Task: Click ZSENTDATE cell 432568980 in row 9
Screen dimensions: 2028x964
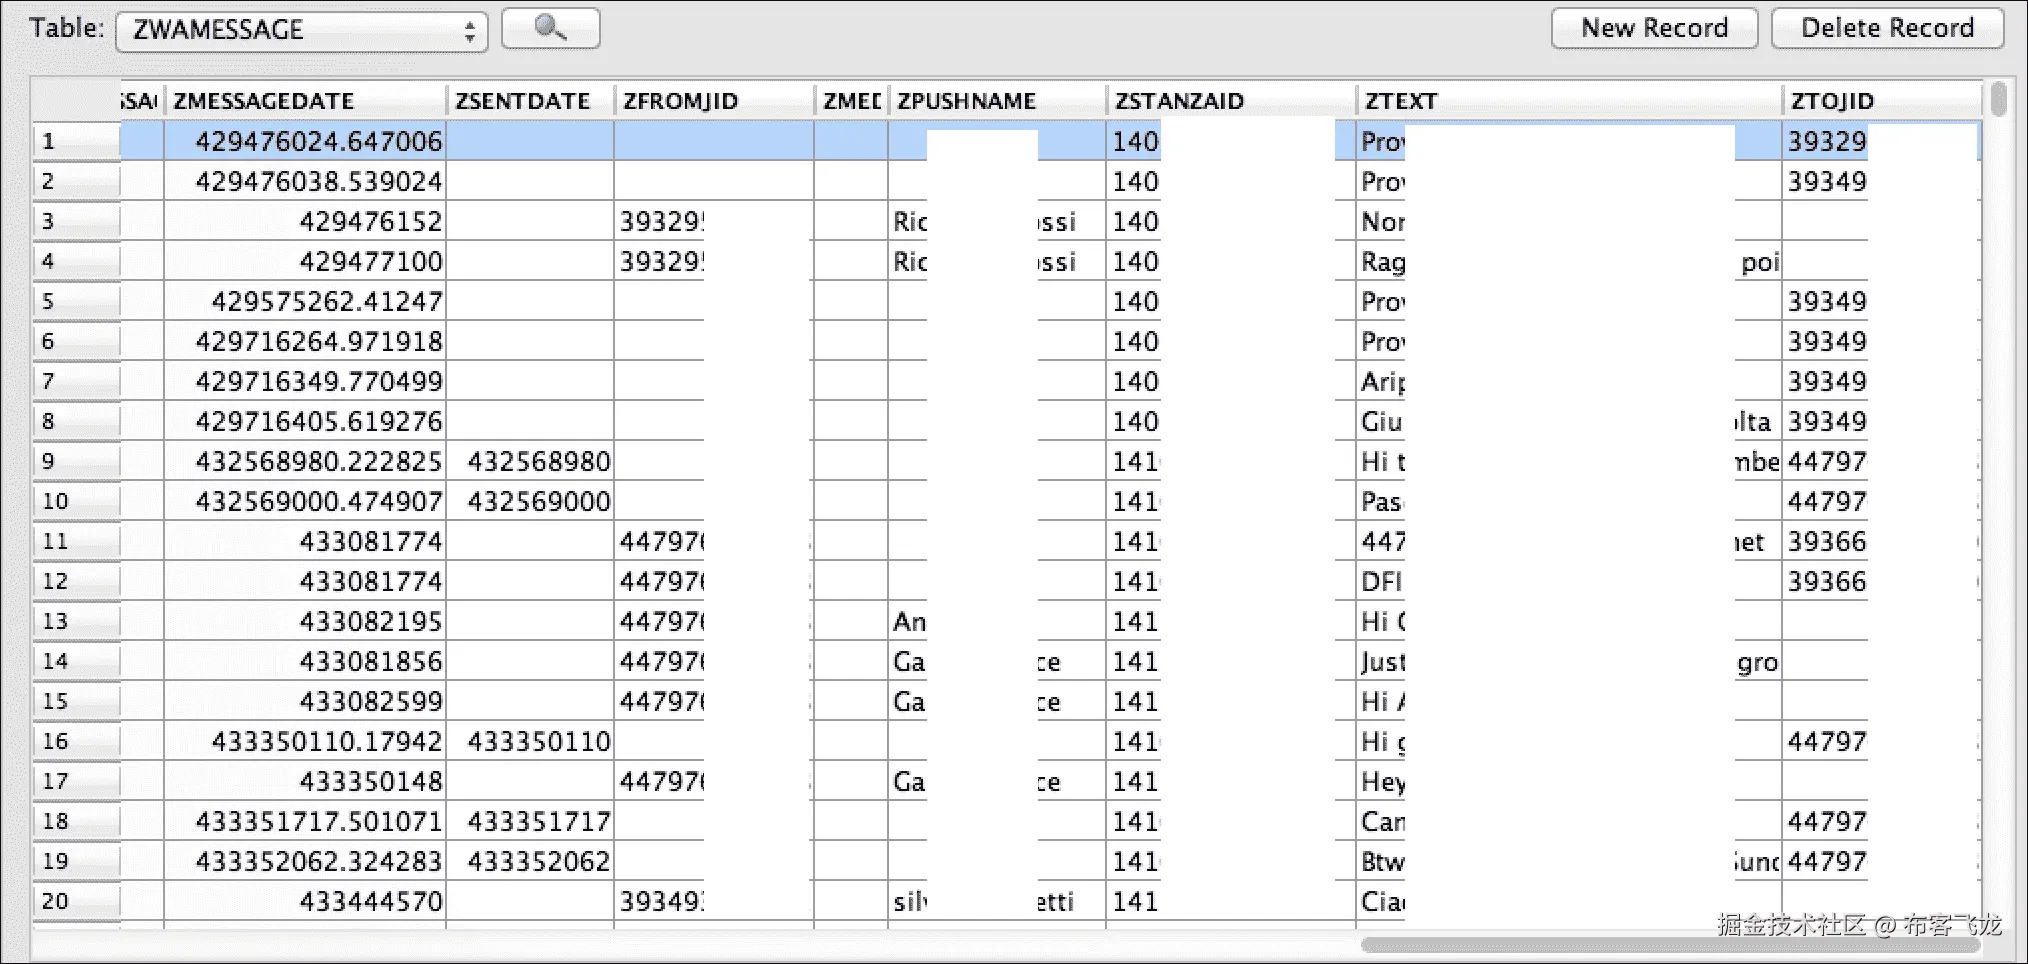Action: coord(530,461)
